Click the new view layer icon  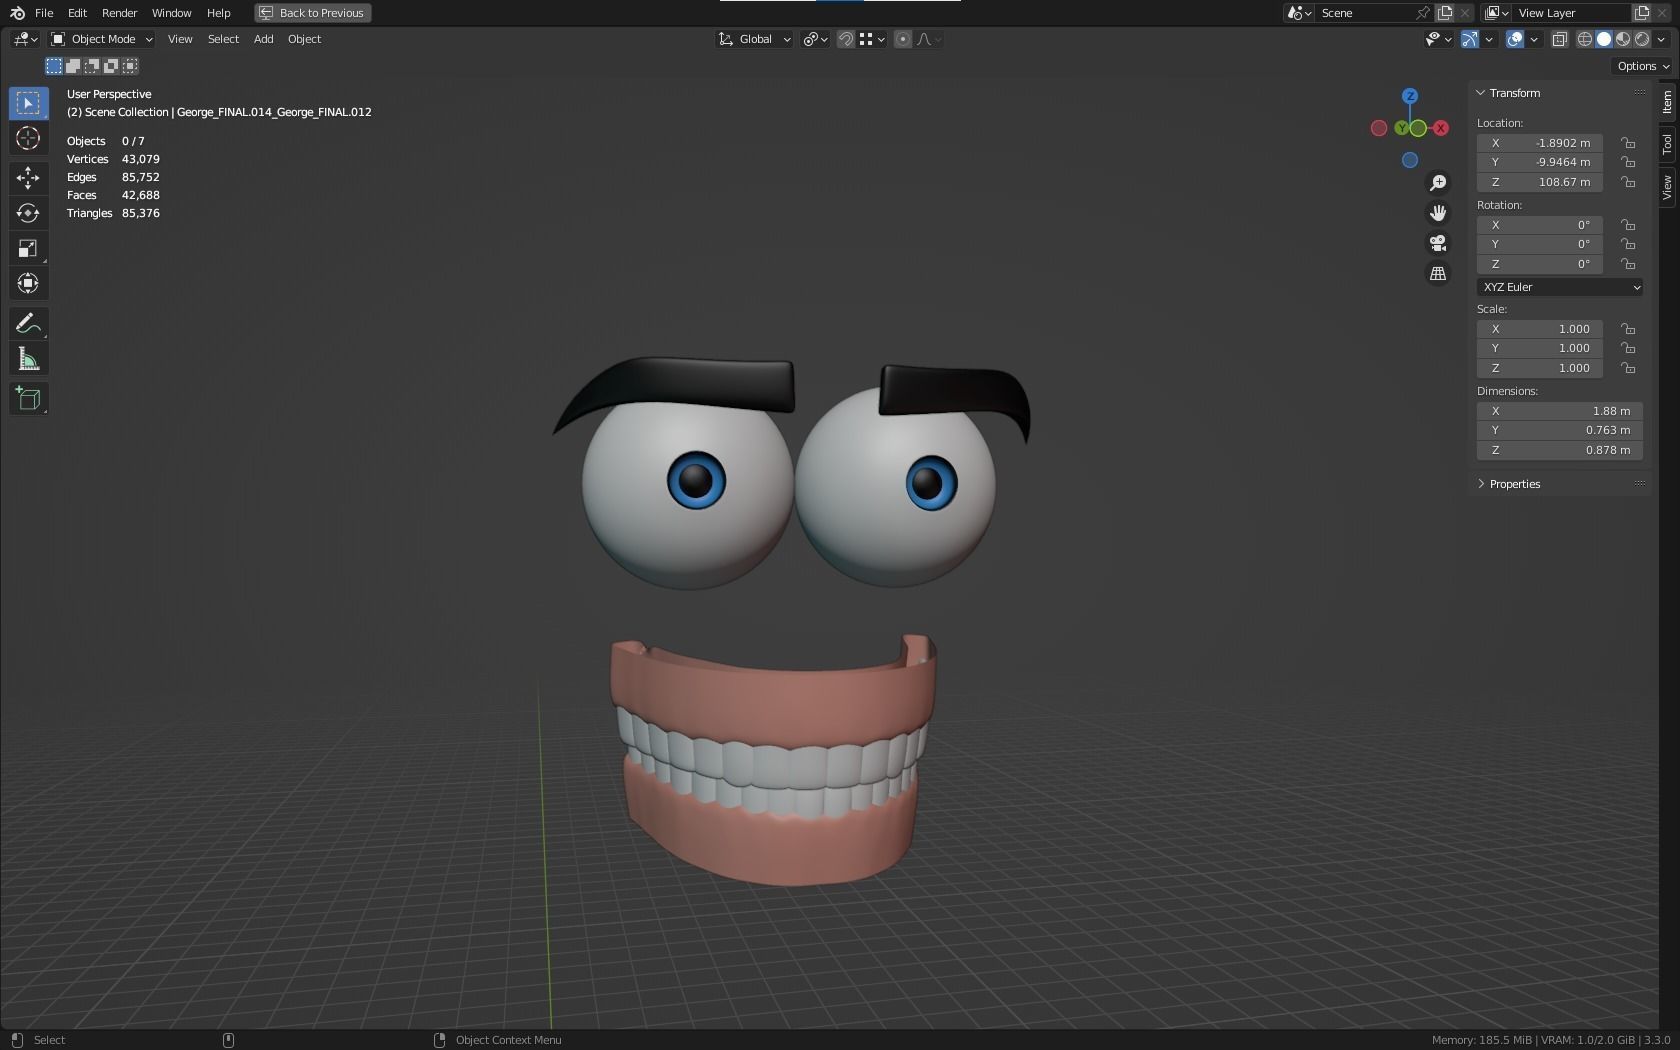1642,13
